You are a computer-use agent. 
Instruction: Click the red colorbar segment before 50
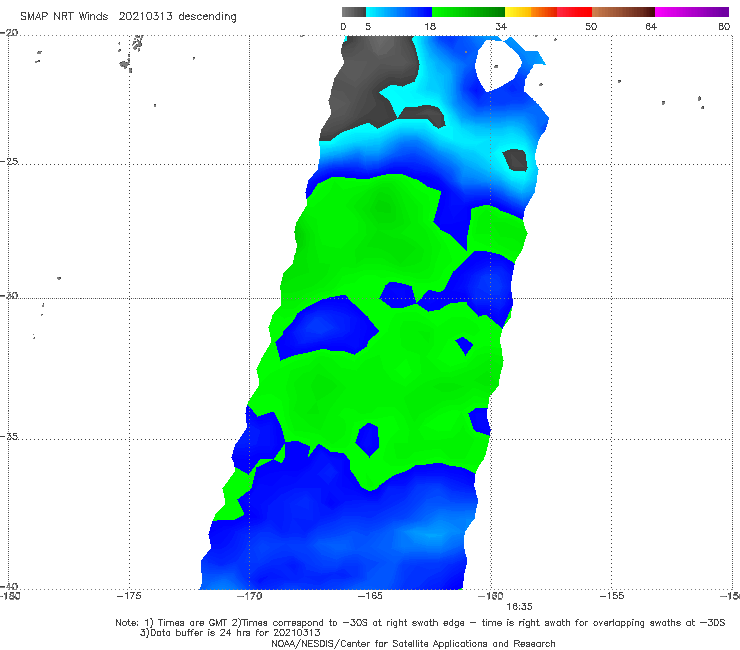[x=574, y=12]
